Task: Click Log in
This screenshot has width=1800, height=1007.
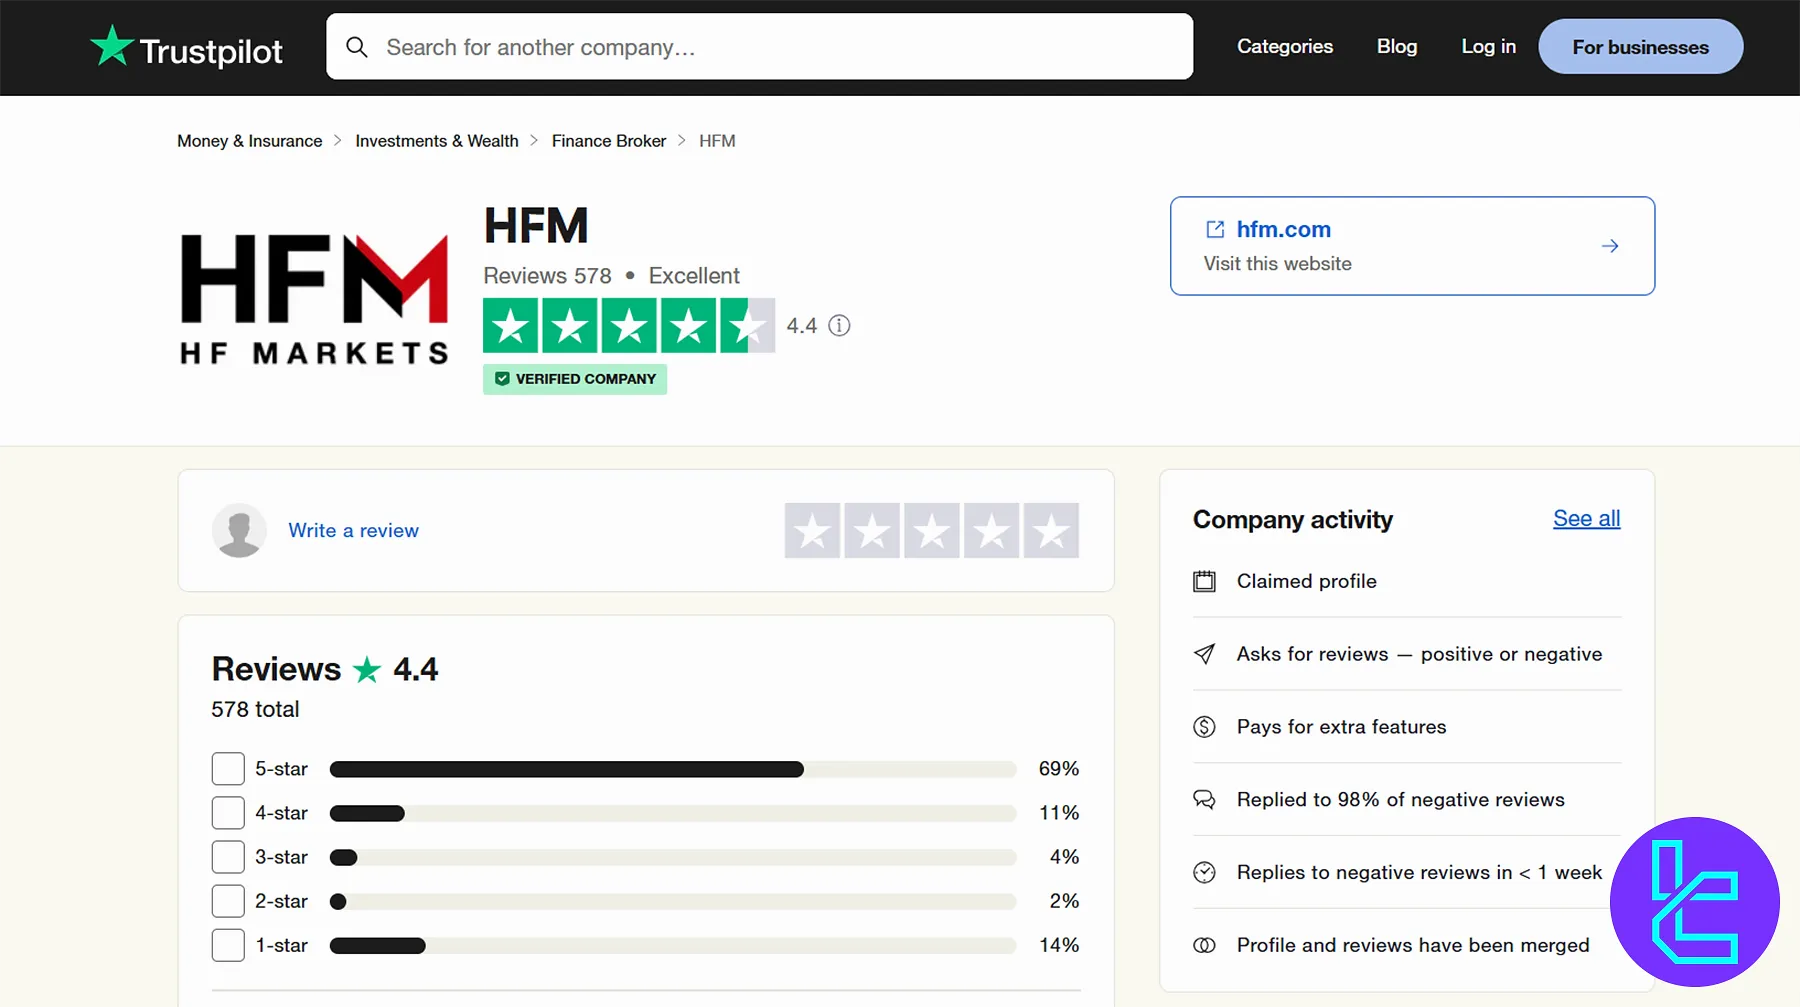Action: point(1488,47)
